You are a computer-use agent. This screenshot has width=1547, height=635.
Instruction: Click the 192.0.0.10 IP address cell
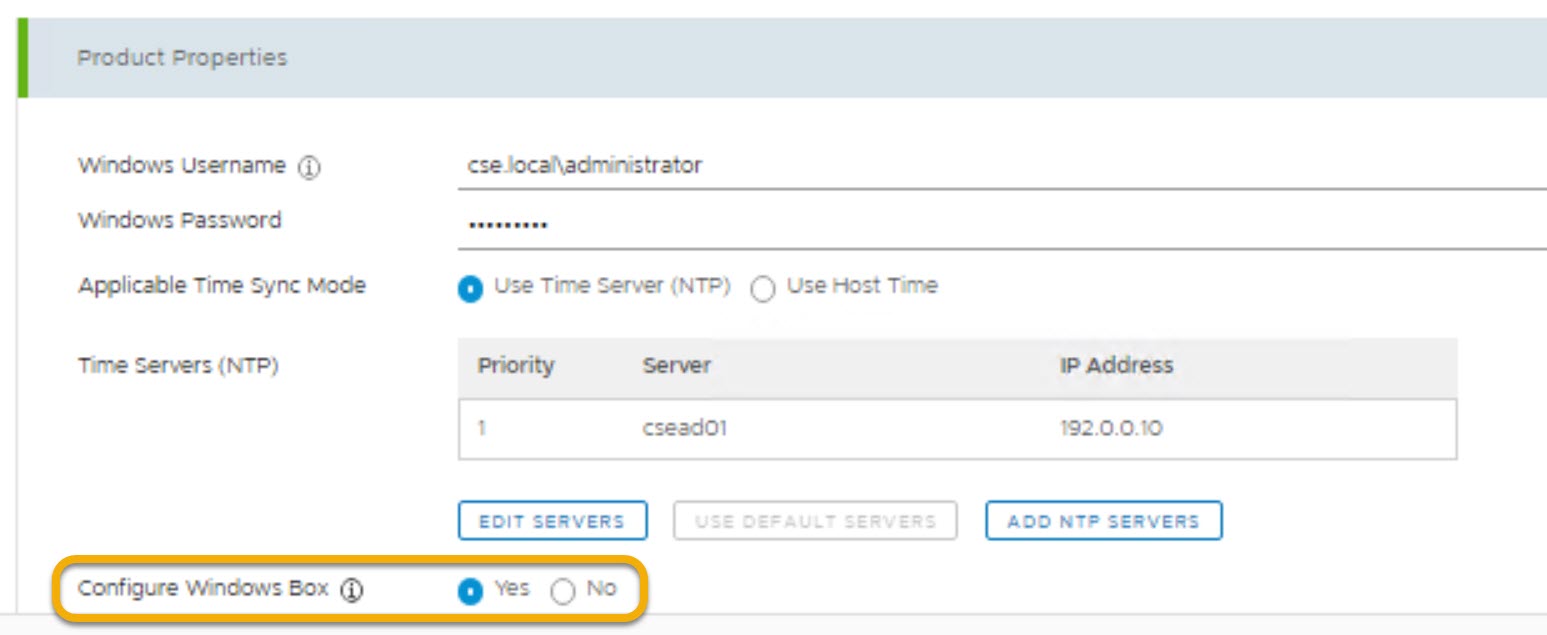[x=1111, y=429]
